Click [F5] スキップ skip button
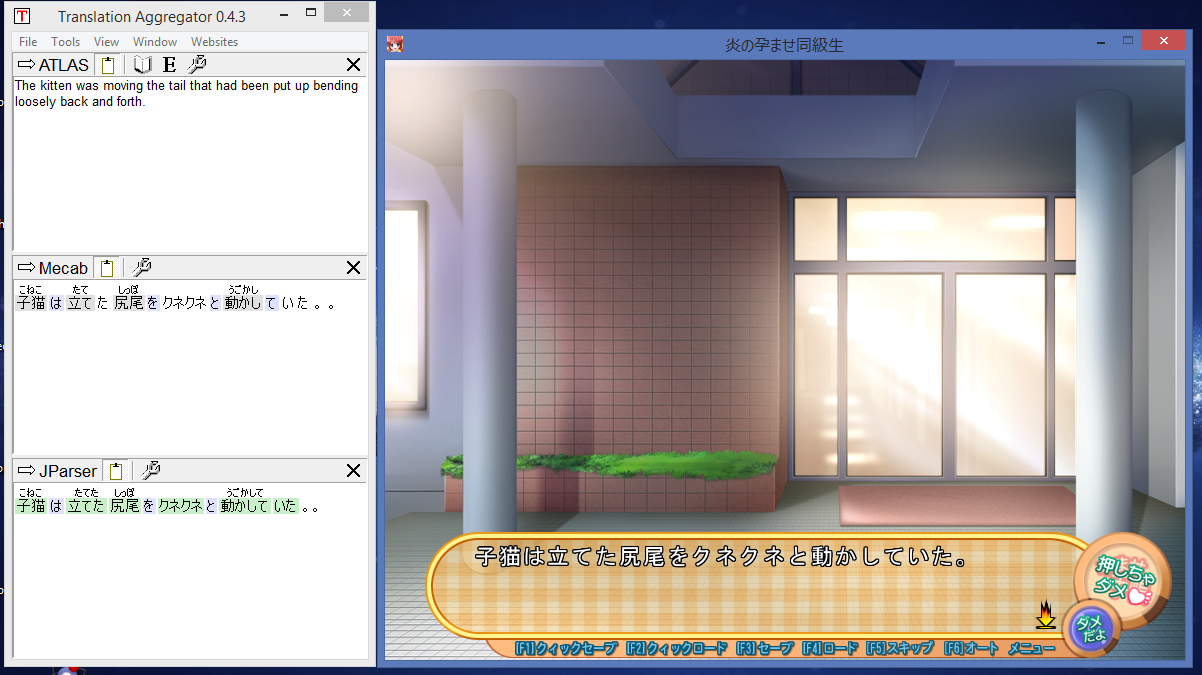 click(900, 648)
